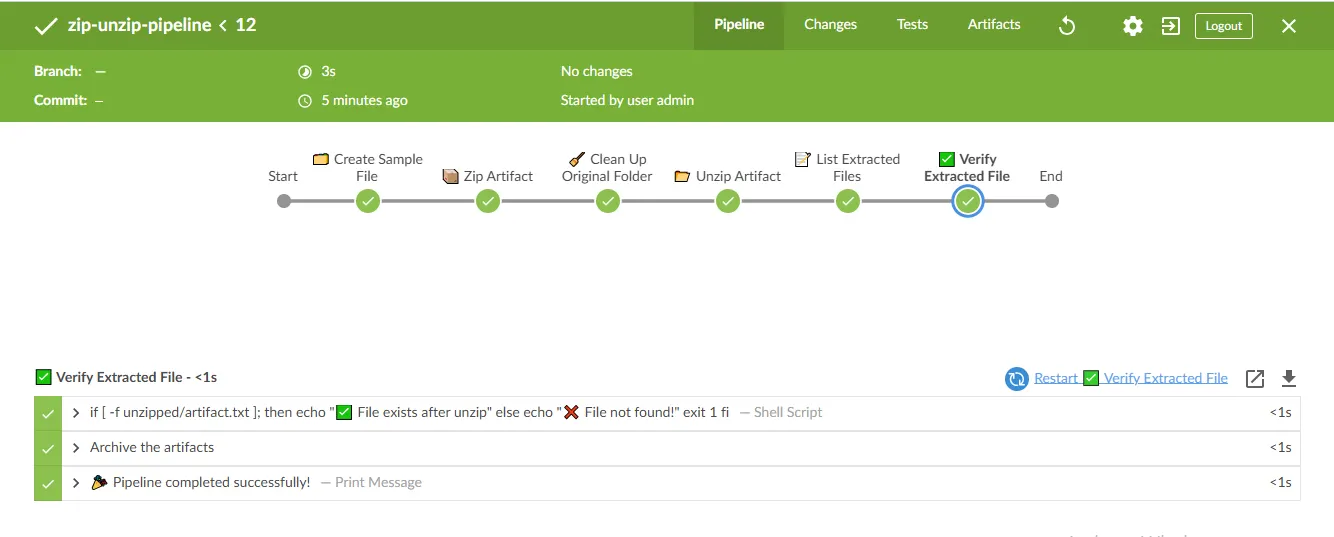Screen dimensions: 1334x537
Task: Select the Unzip Artifact stage node
Action: [728, 201]
